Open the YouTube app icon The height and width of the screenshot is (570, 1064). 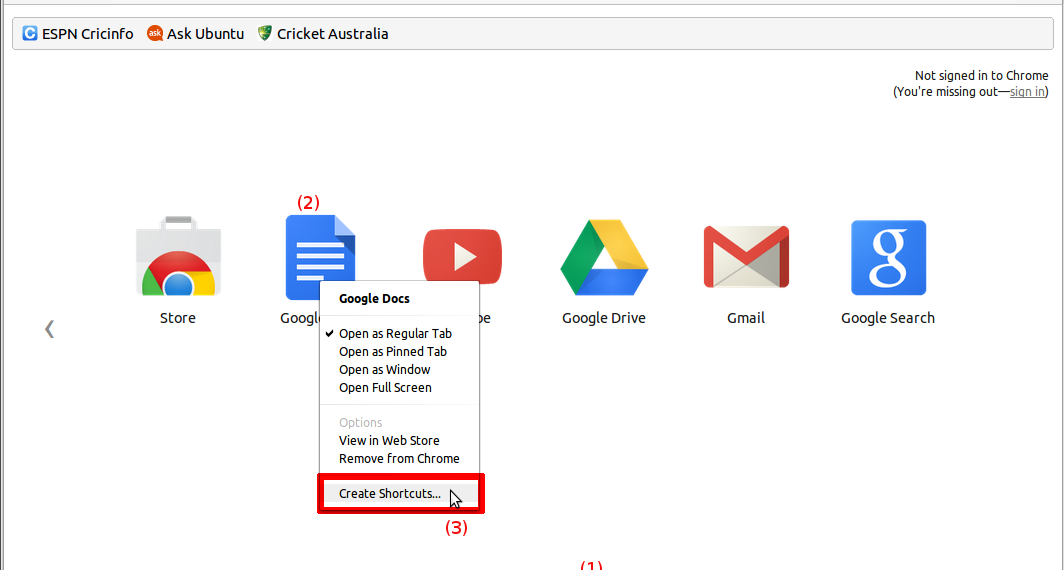(x=462, y=256)
